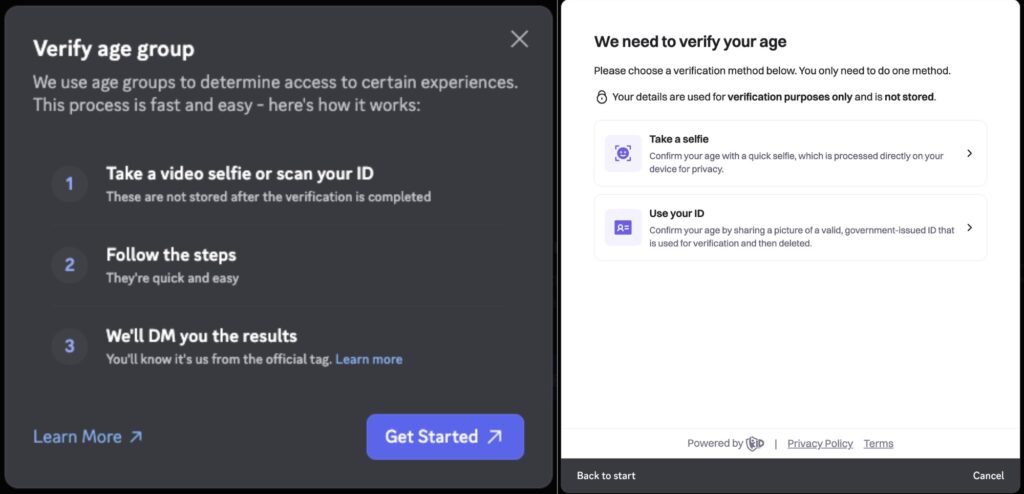Click Back to start

point(606,475)
